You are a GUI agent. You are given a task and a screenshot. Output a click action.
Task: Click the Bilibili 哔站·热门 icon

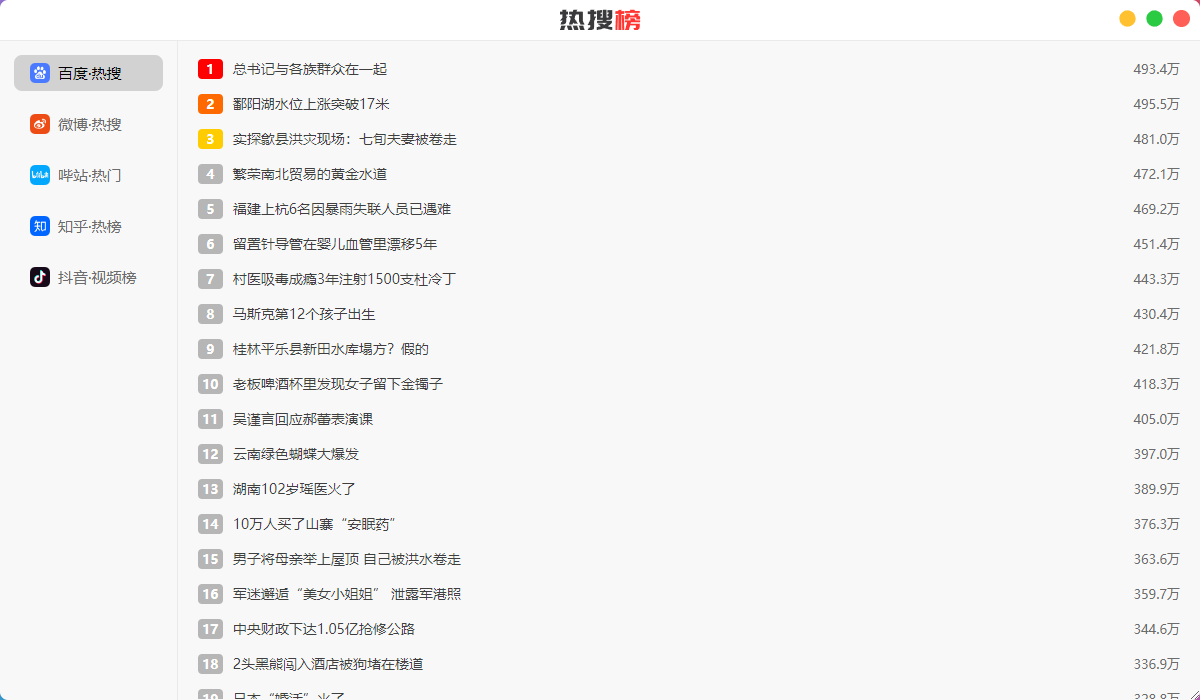click(x=41, y=175)
